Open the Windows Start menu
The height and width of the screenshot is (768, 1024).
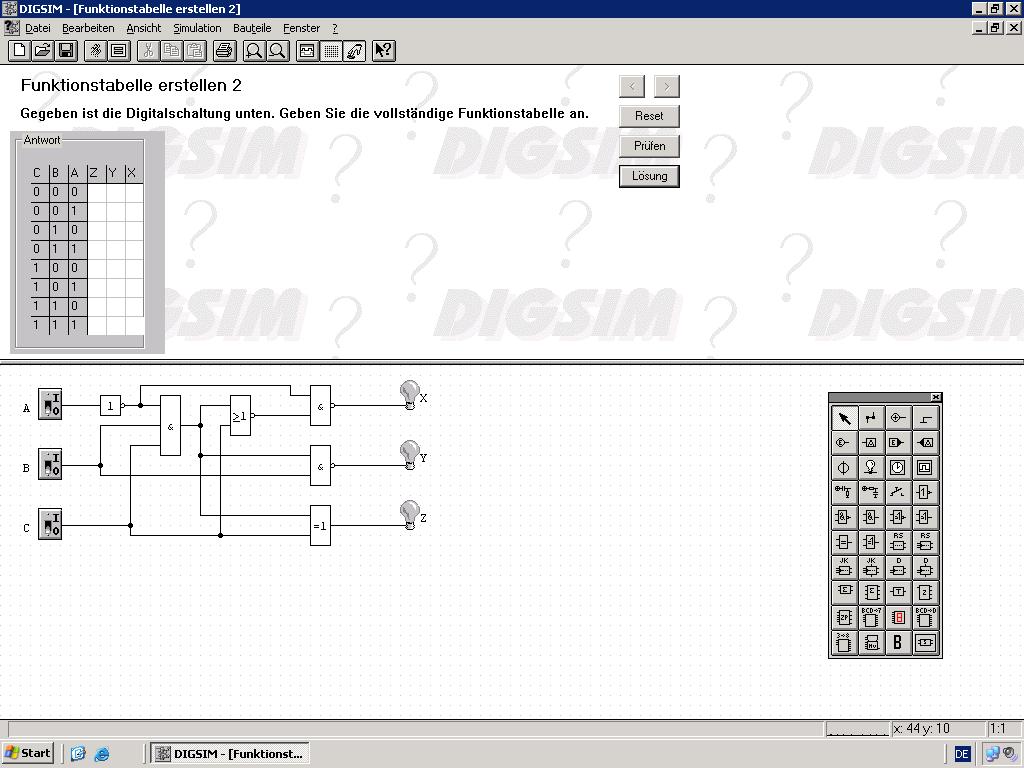coord(27,753)
